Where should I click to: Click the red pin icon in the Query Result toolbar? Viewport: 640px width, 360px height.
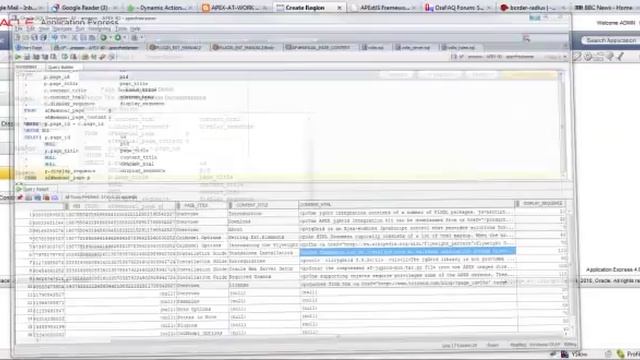20,198
